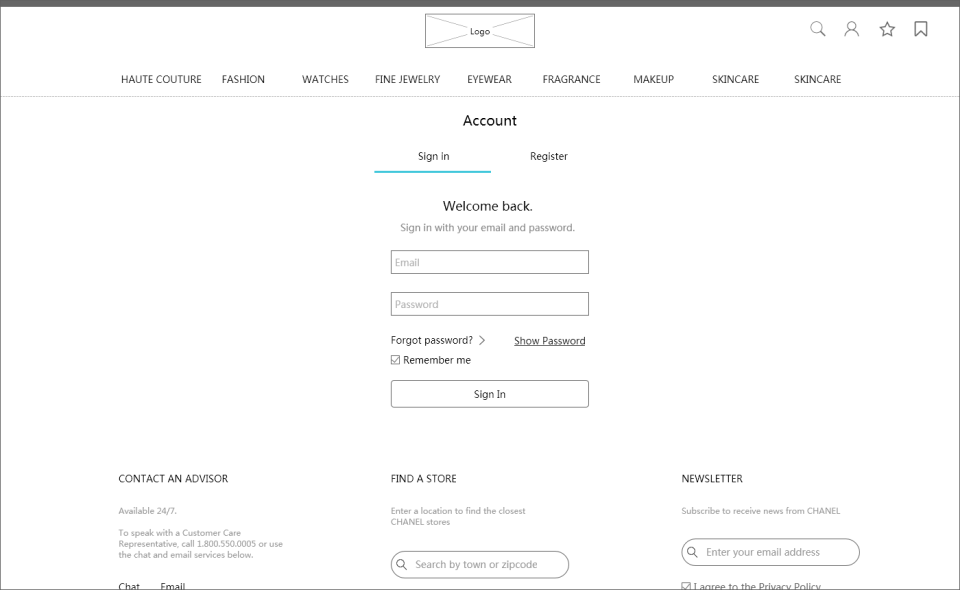Image resolution: width=960 pixels, height=590 pixels.
Task: Open the FRAGRANCE navigation item
Action: 571,79
